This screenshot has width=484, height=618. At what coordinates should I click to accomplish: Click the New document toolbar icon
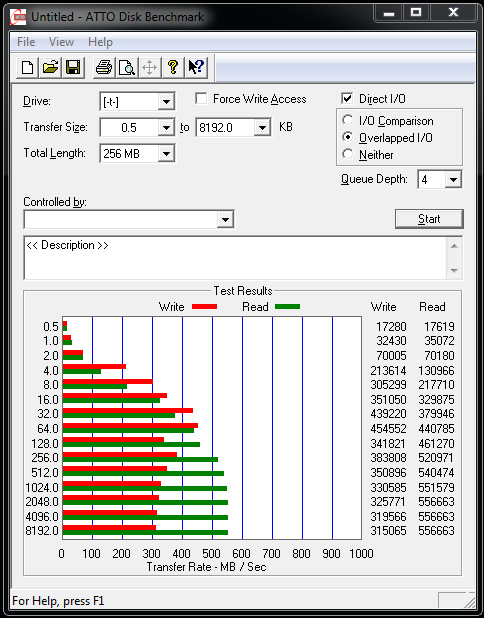27,67
